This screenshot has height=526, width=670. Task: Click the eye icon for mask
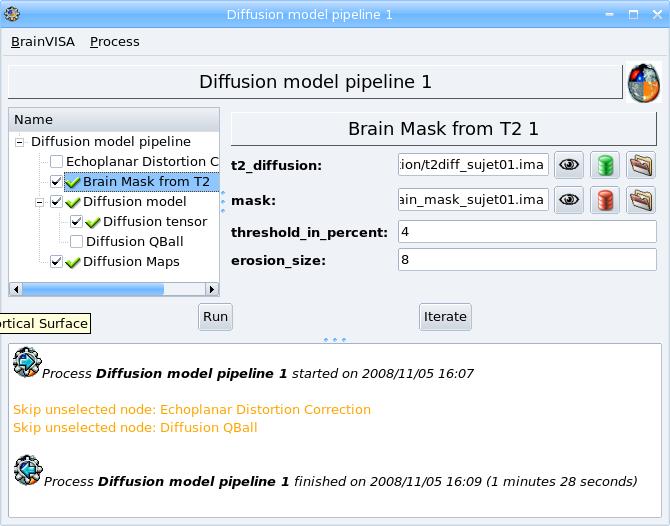click(x=569, y=200)
